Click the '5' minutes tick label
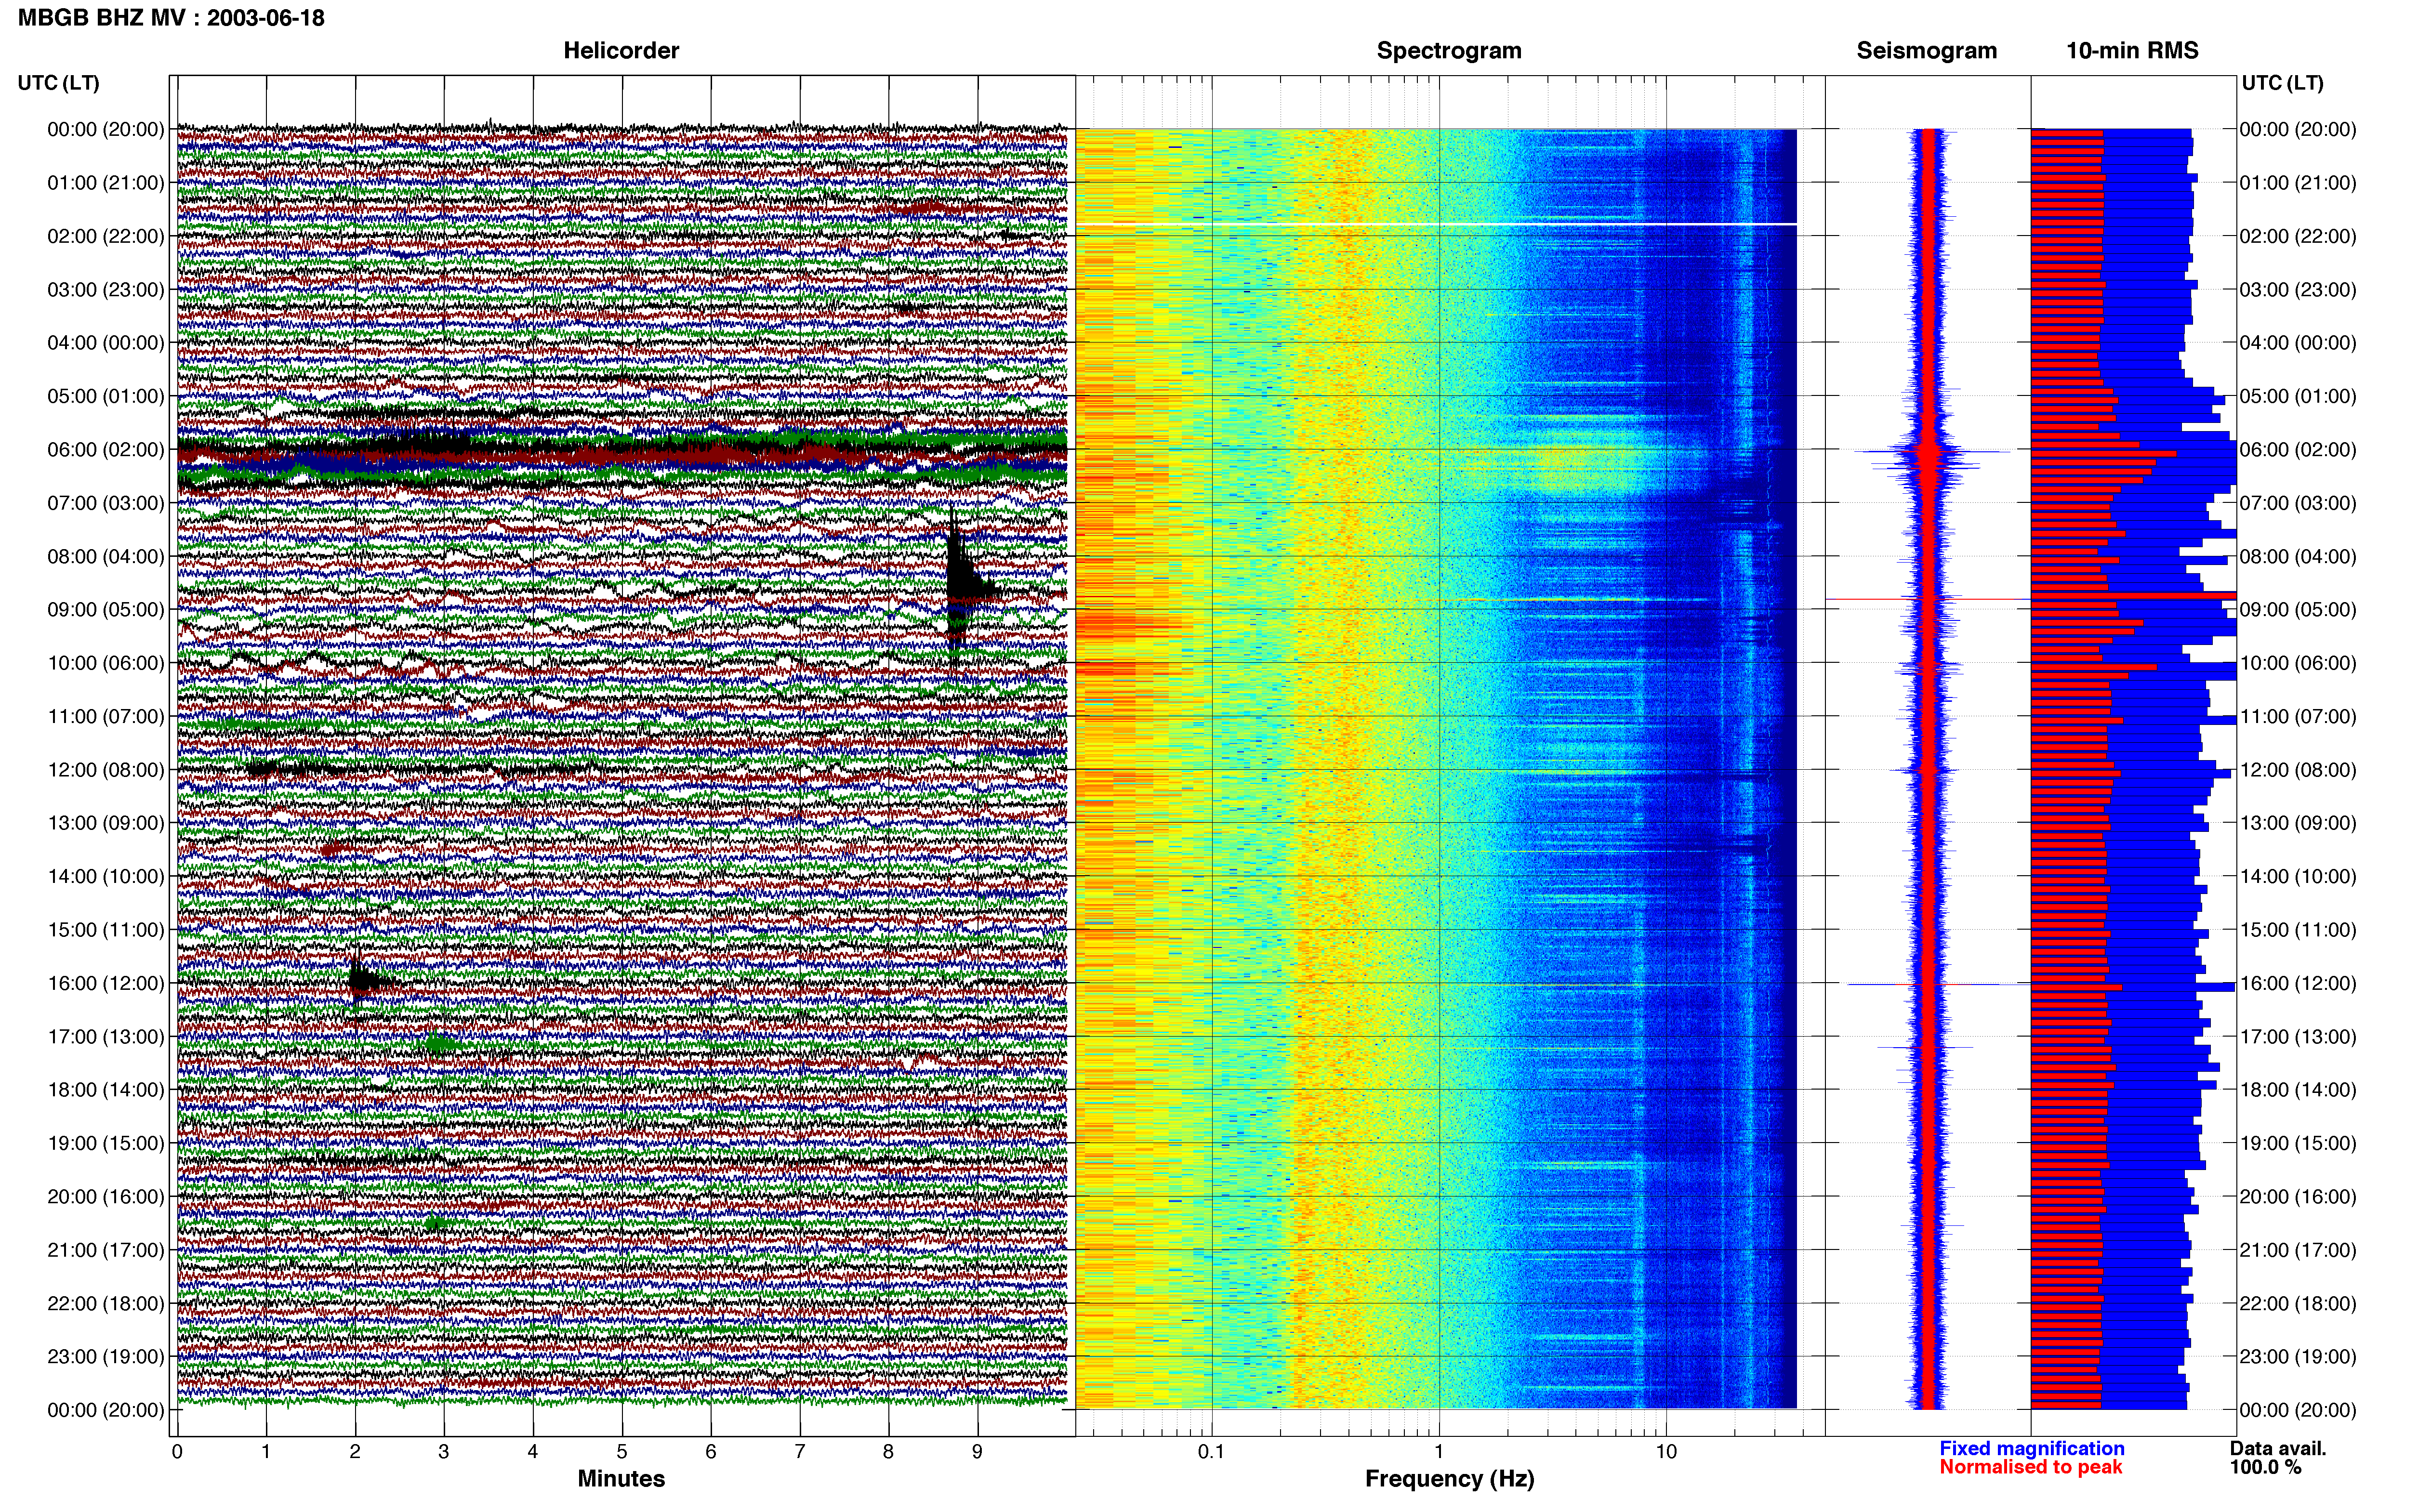This screenshot has width=2418, height=1512. point(621,1451)
